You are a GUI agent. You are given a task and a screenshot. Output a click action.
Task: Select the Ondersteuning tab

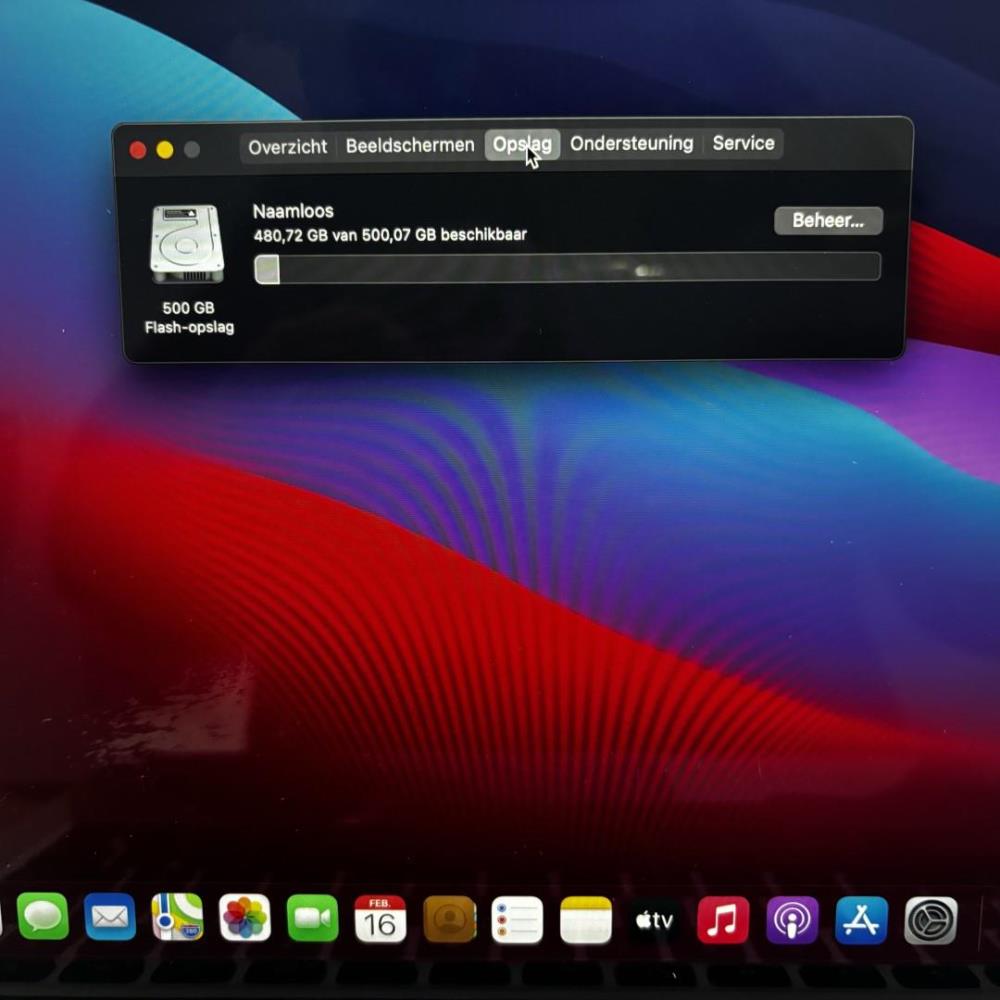631,143
